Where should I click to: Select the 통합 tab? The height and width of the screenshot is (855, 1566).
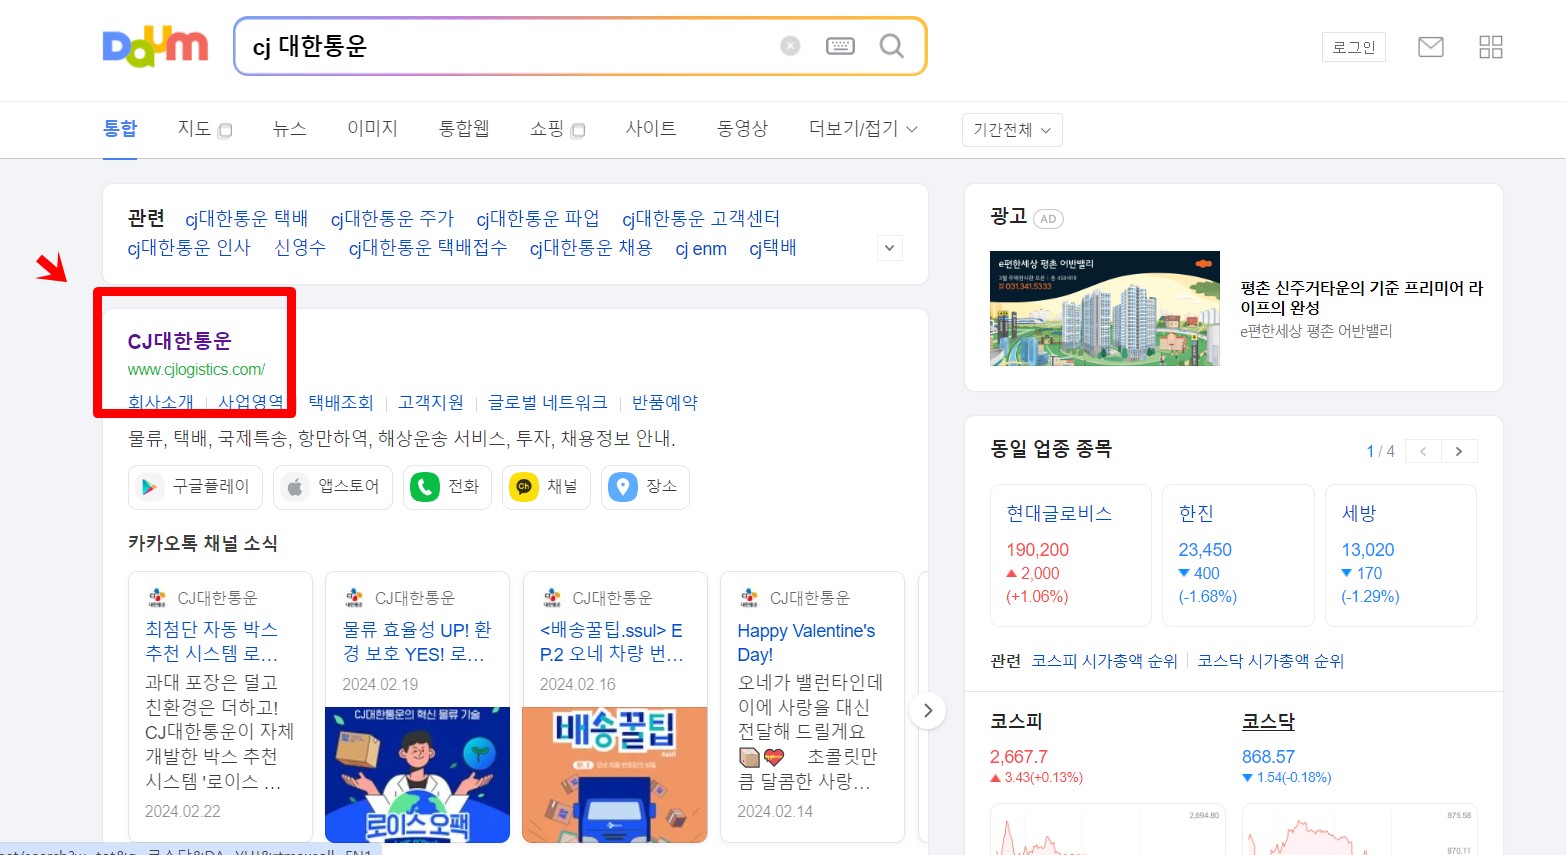[x=120, y=129]
